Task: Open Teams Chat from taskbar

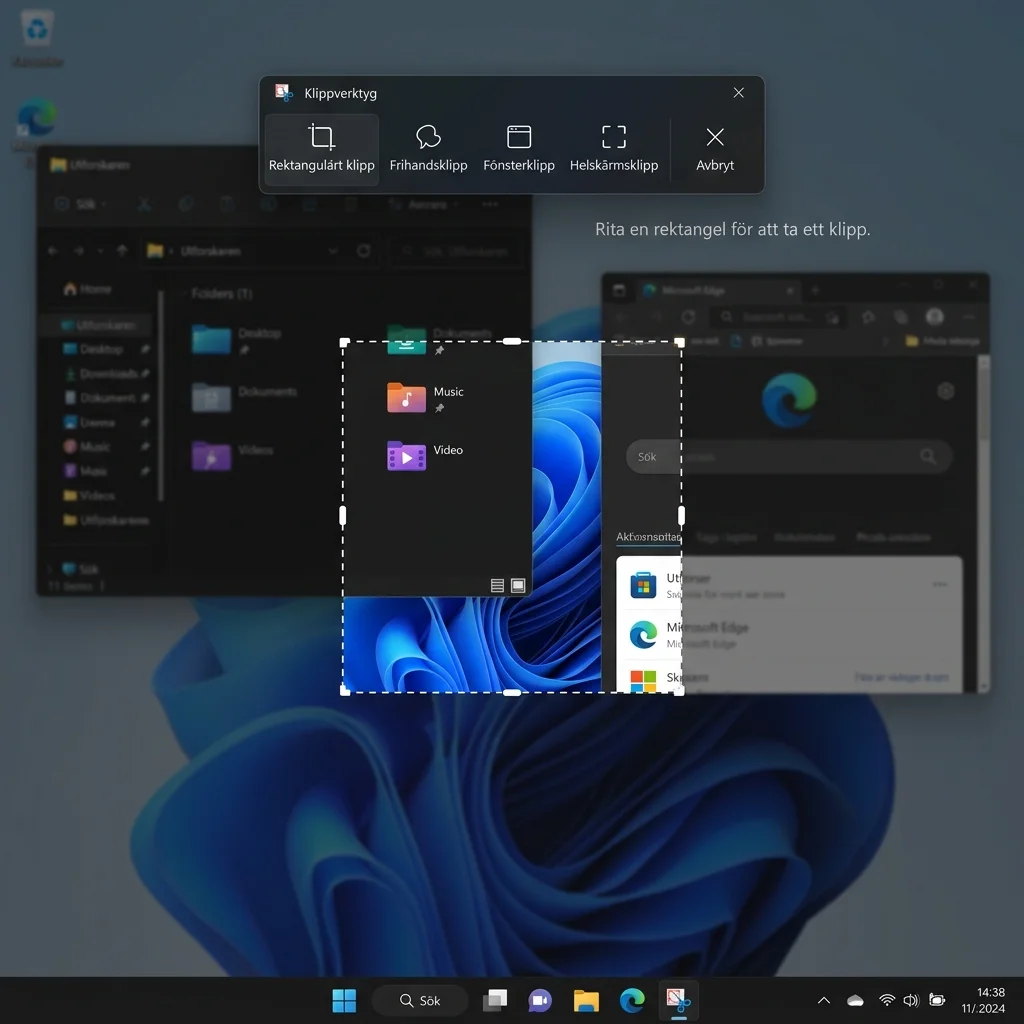Action: click(540, 1000)
